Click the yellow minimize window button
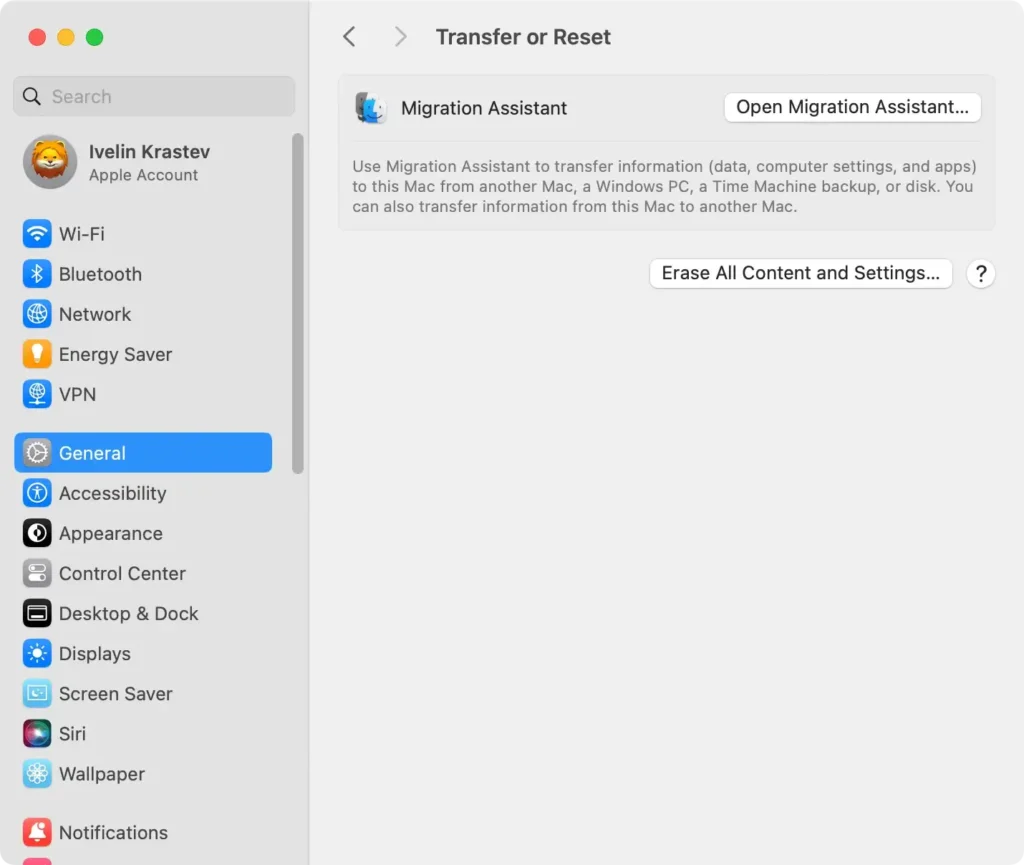Viewport: 1024px width, 865px height. pos(66,37)
